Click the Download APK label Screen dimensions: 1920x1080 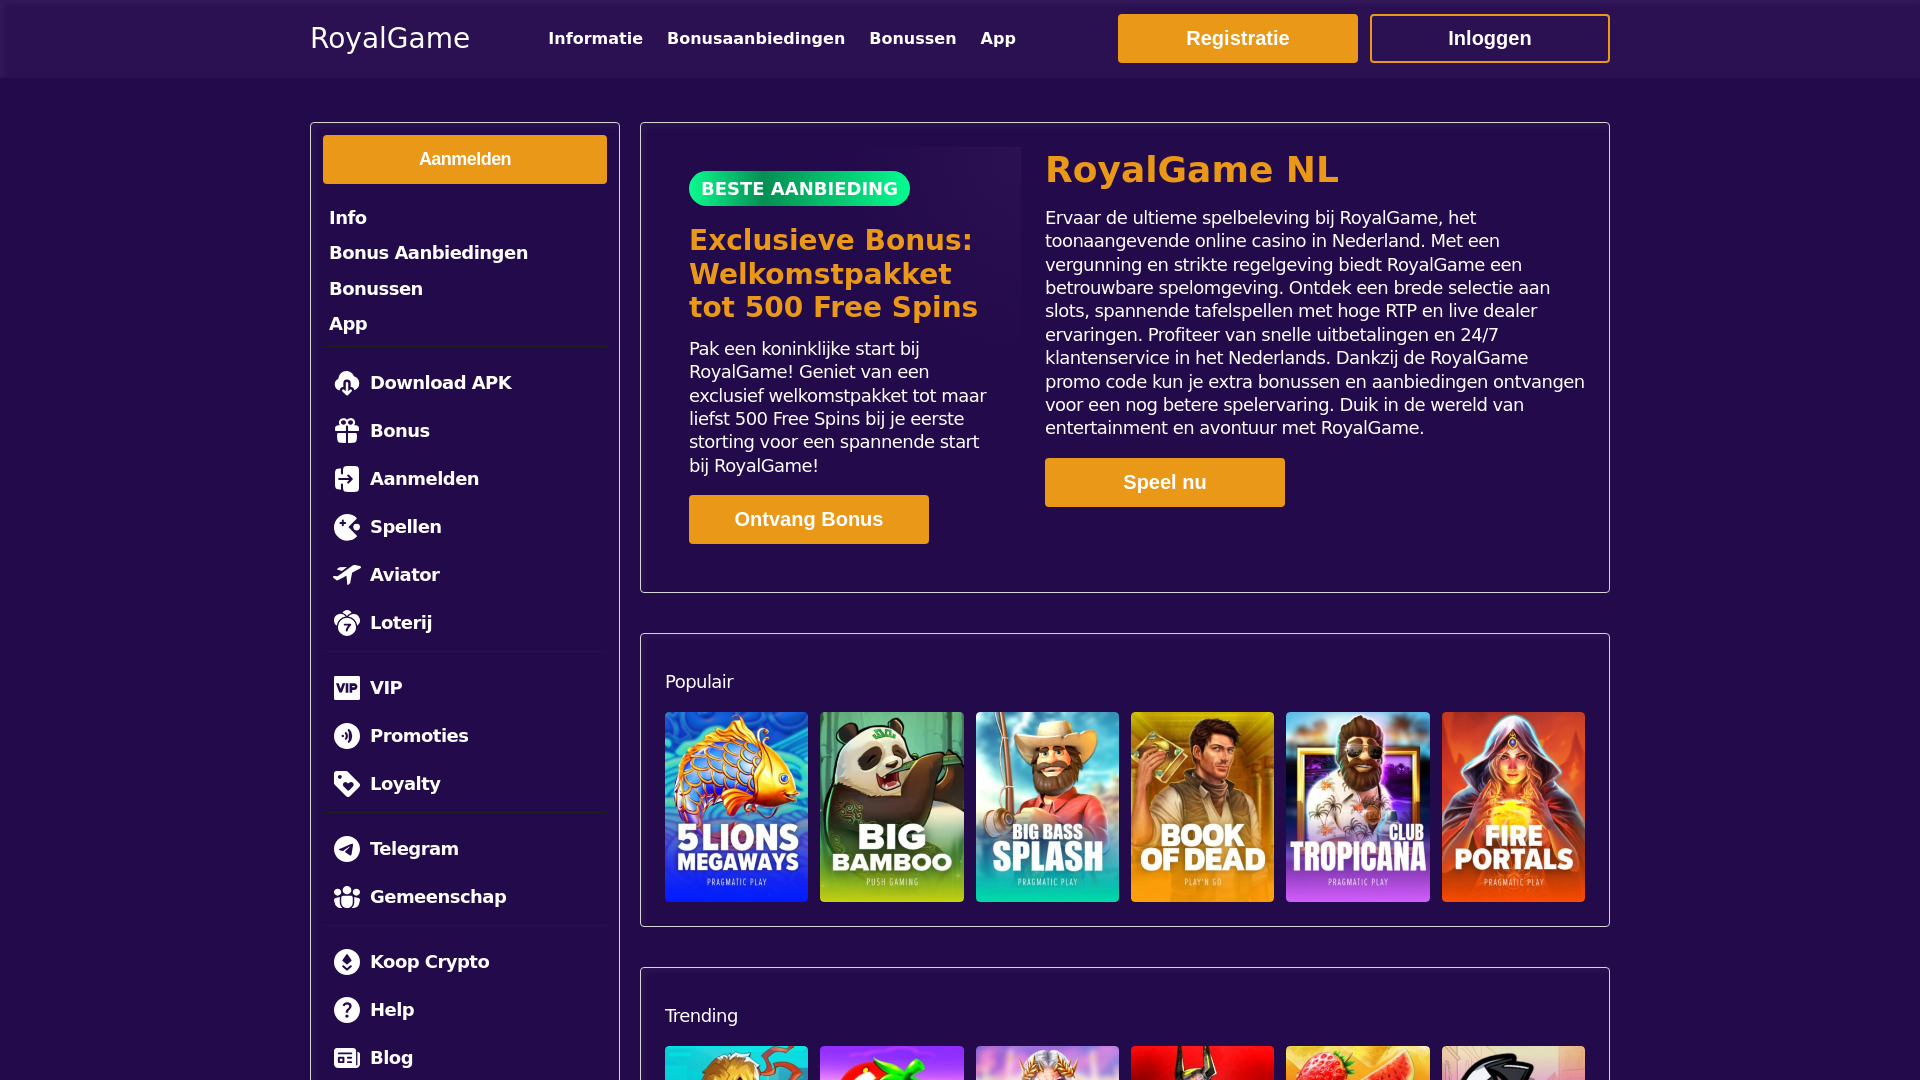click(440, 383)
